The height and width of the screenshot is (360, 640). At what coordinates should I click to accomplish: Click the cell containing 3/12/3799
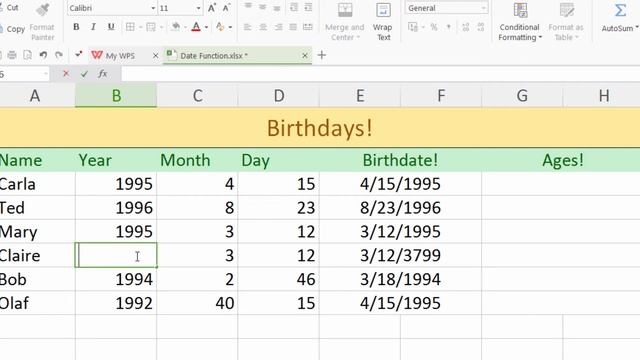click(x=400, y=256)
